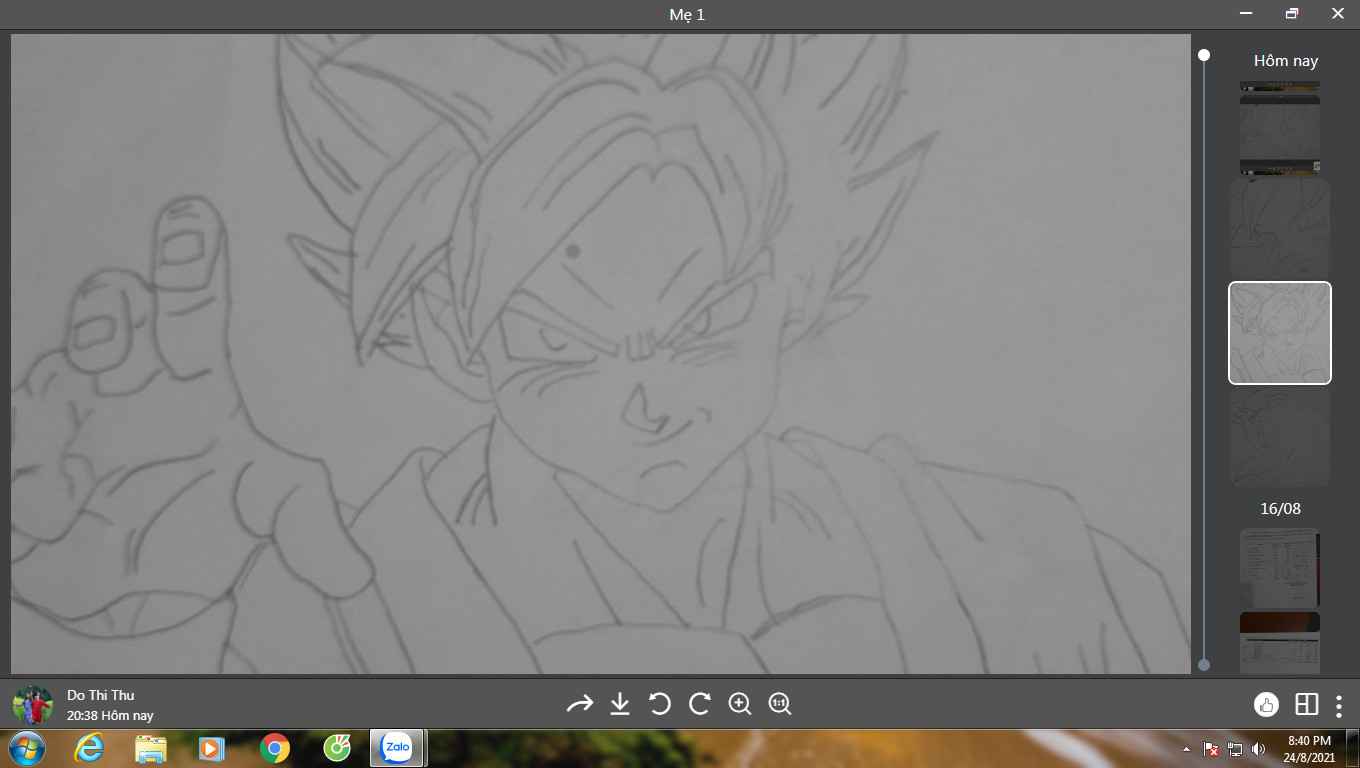
Task: Open the media player taskbar icon
Action: (211, 748)
